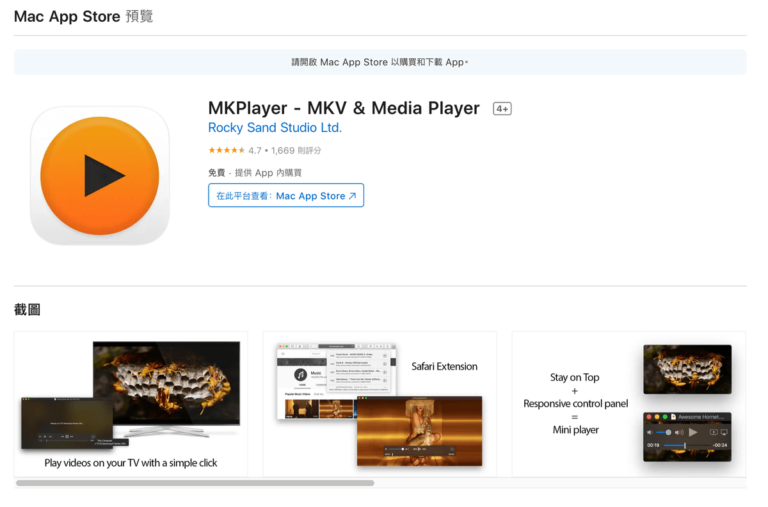Click the '免費 · 提供 App 內購買' text
The width and height of the screenshot is (768, 507).
tap(255, 172)
